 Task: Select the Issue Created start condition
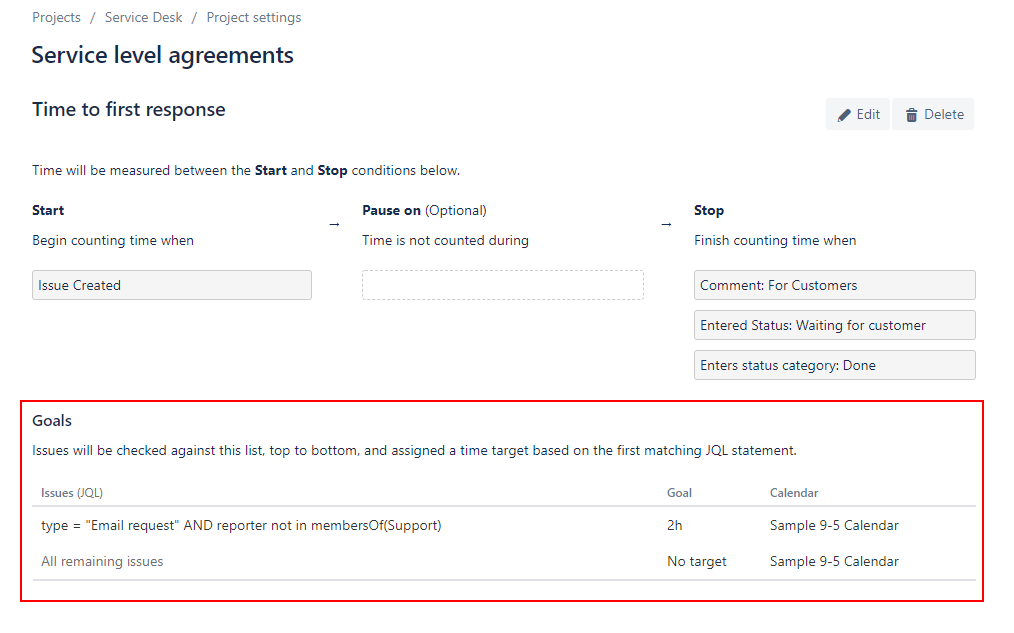coord(172,285)
